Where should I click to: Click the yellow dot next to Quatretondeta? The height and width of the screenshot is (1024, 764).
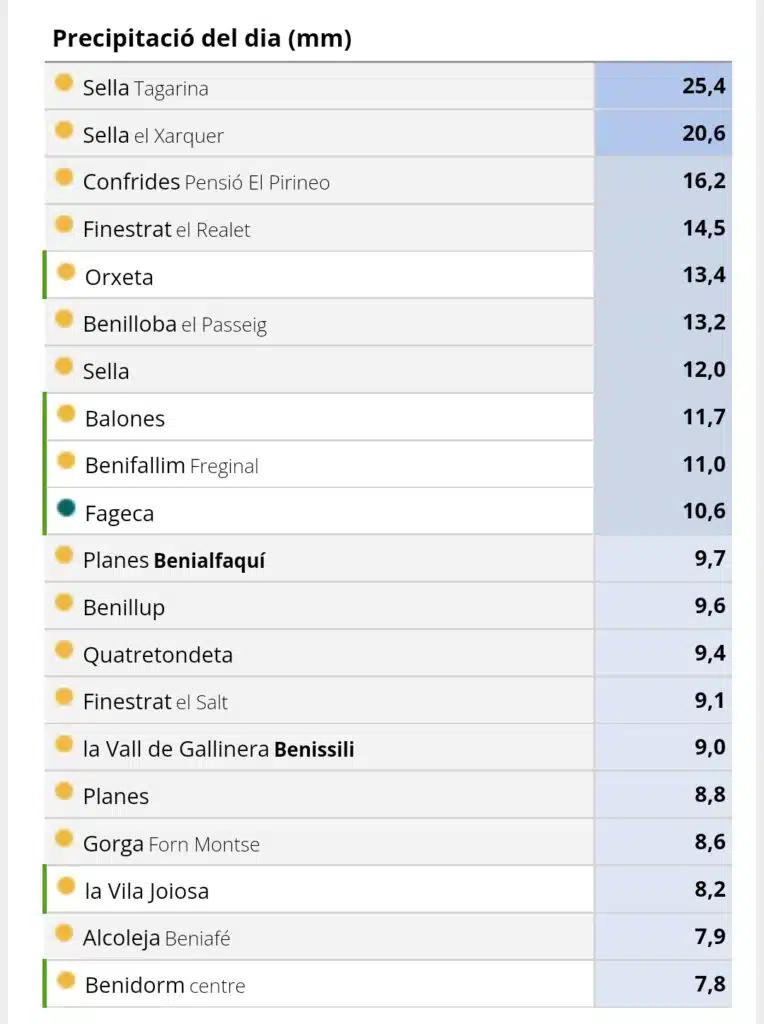coord(64,650)
